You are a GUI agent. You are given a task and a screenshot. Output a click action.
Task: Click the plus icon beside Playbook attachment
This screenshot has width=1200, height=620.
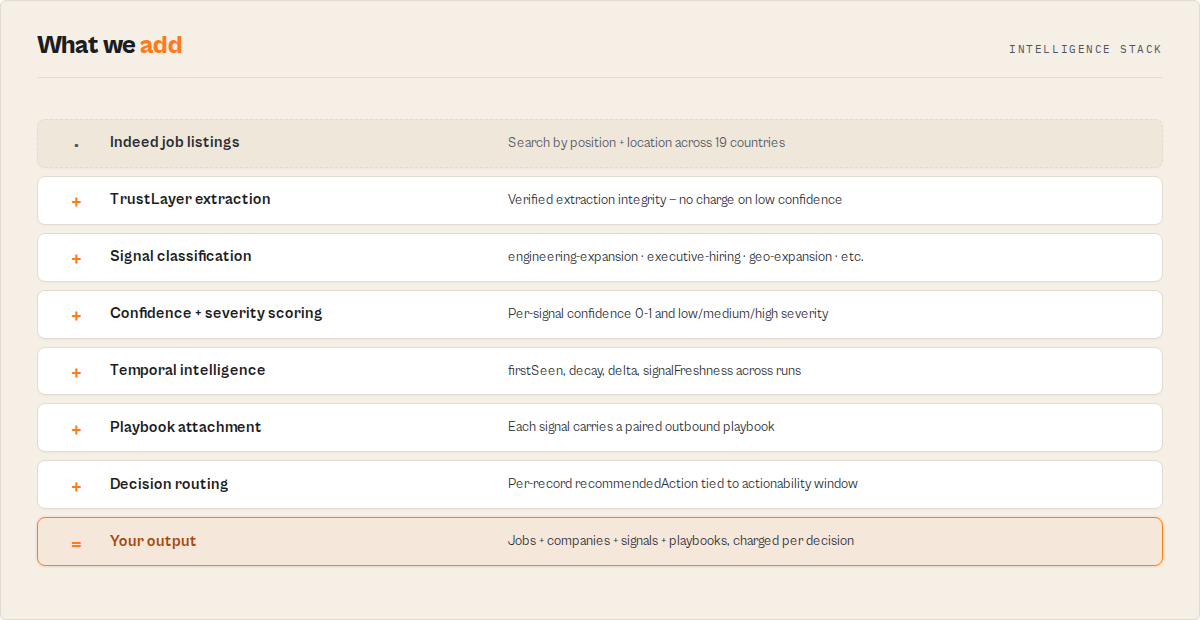tap(76, 429)
